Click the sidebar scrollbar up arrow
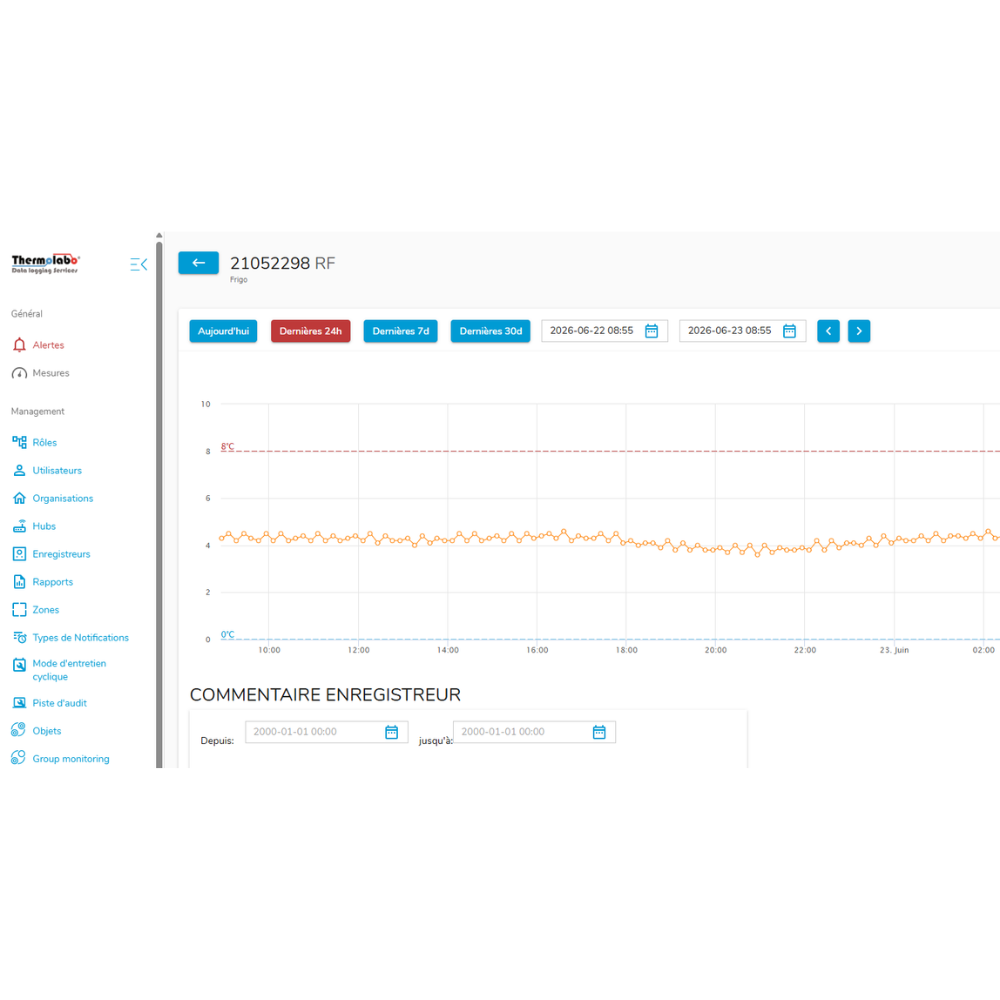The width and height of the screenshot is (1000, 1000). [x=159, y=235]
